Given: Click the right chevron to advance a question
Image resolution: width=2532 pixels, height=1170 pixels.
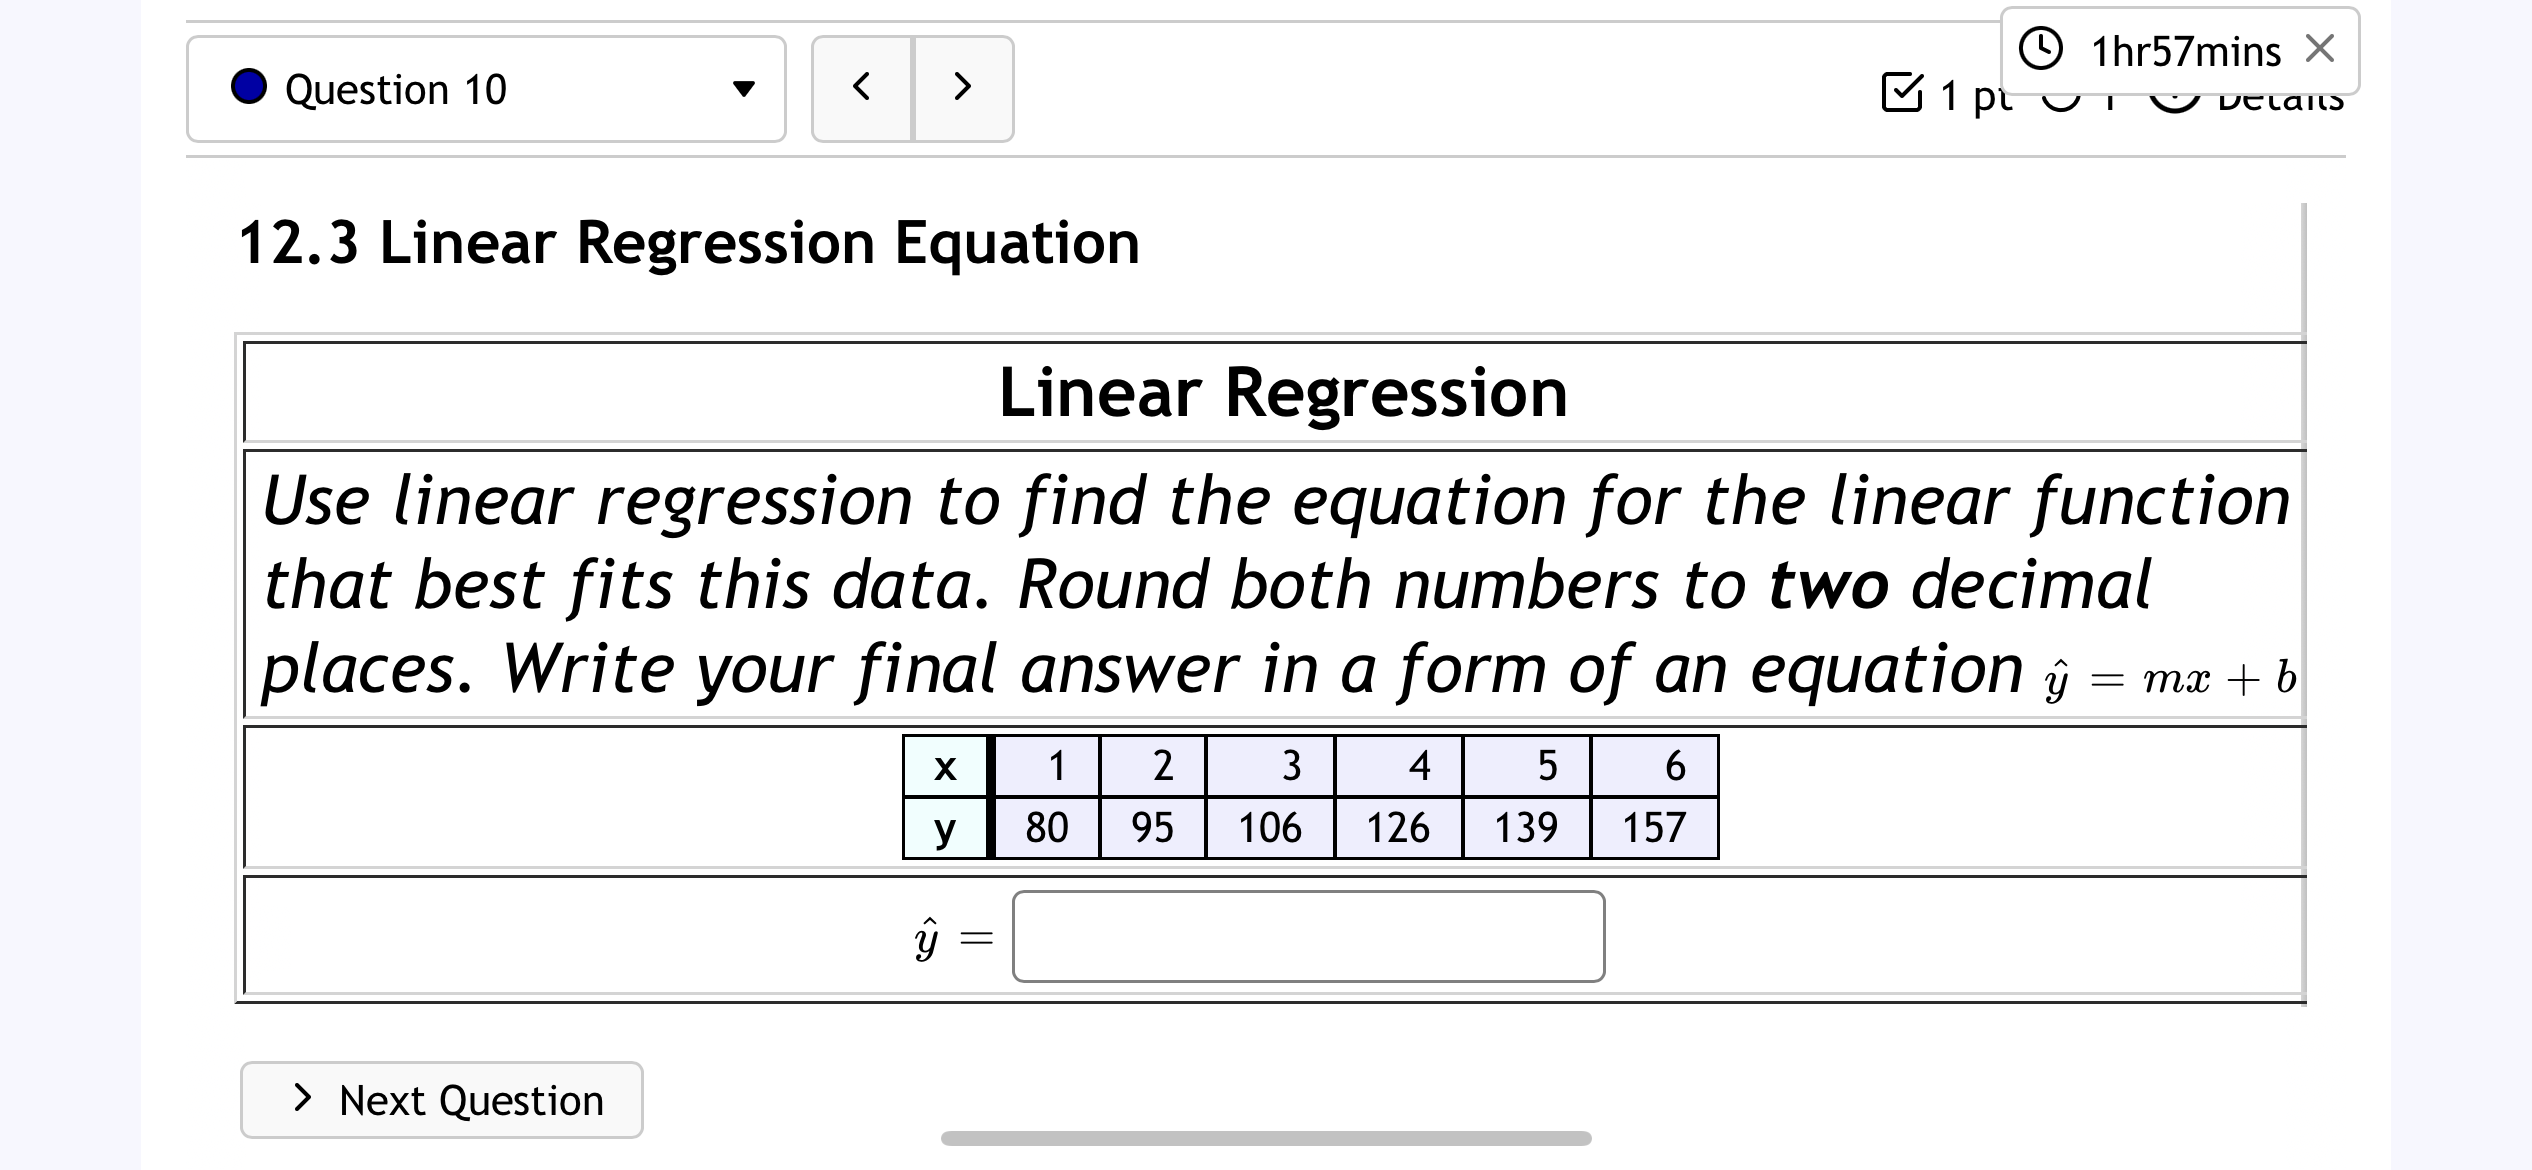Looking at the screenshot, I should pos(961,88).
